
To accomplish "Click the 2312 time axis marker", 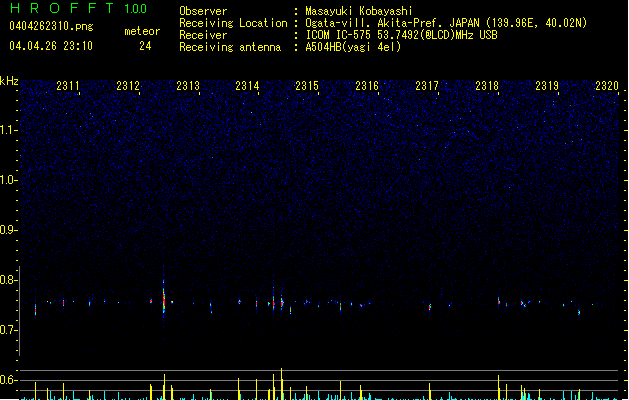I will pyautogui.click(x=128, y=86).
